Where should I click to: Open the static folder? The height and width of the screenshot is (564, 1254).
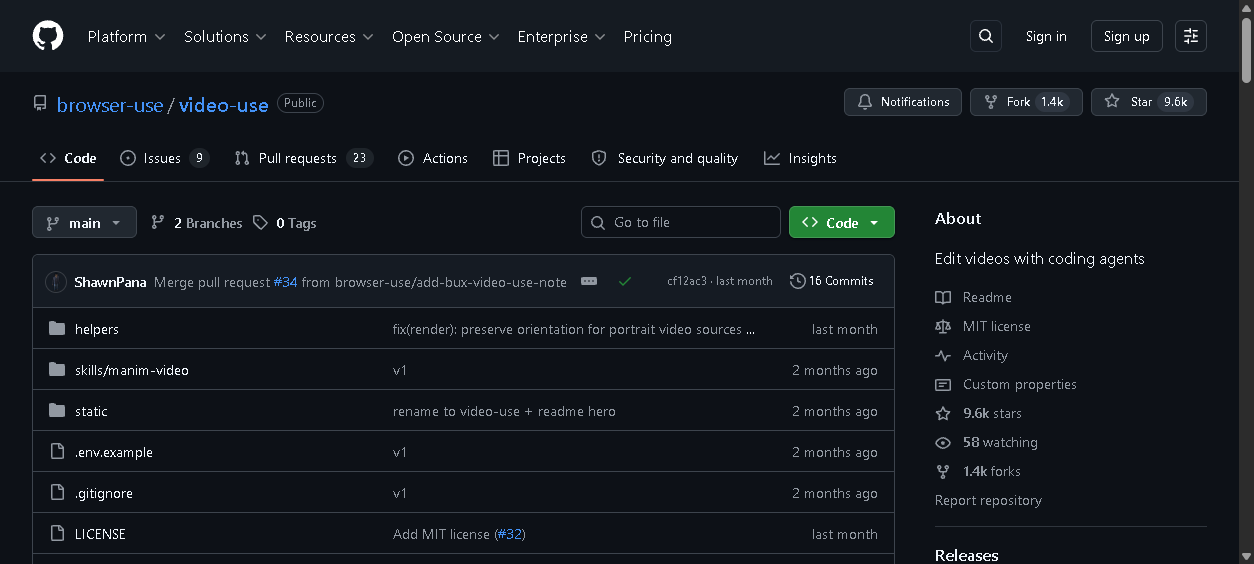[x=91, y=411]
